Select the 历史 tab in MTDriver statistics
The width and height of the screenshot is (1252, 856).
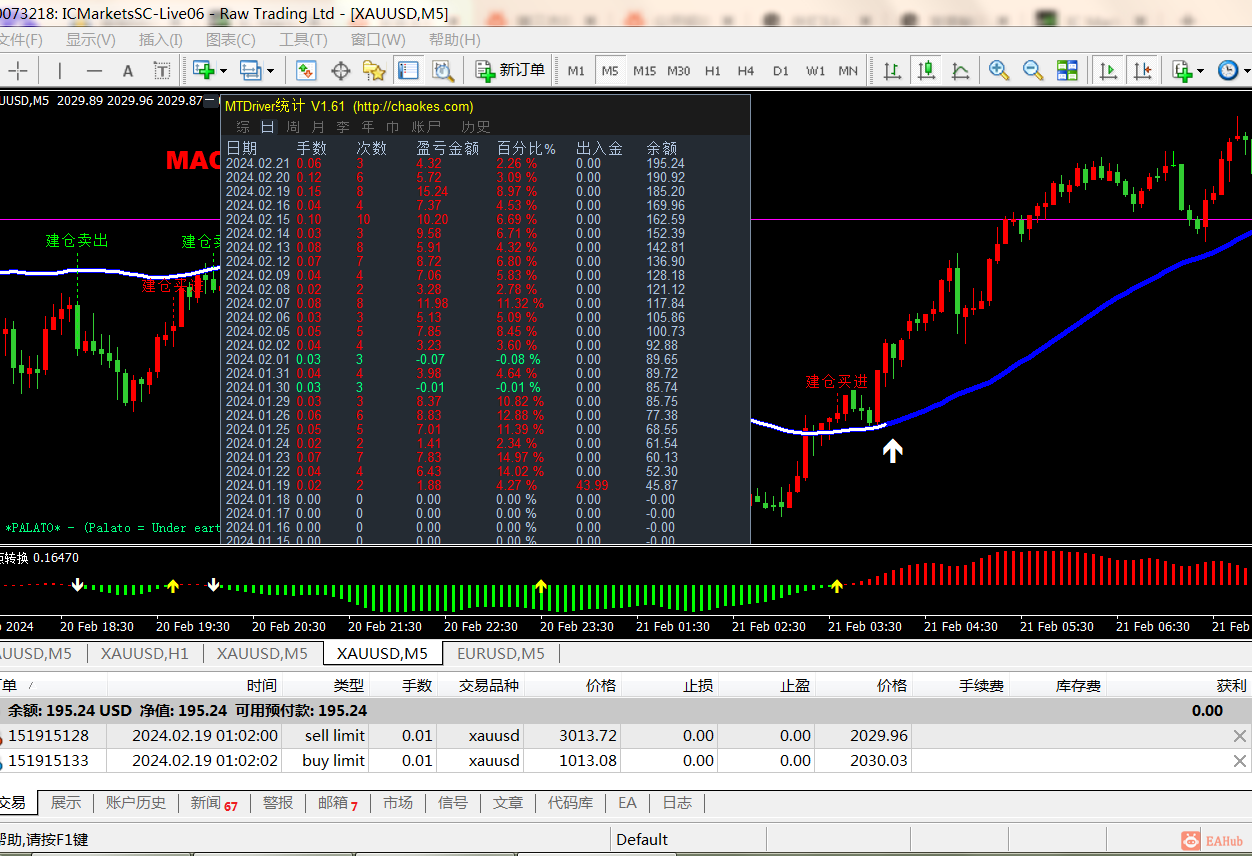point(476,127)
